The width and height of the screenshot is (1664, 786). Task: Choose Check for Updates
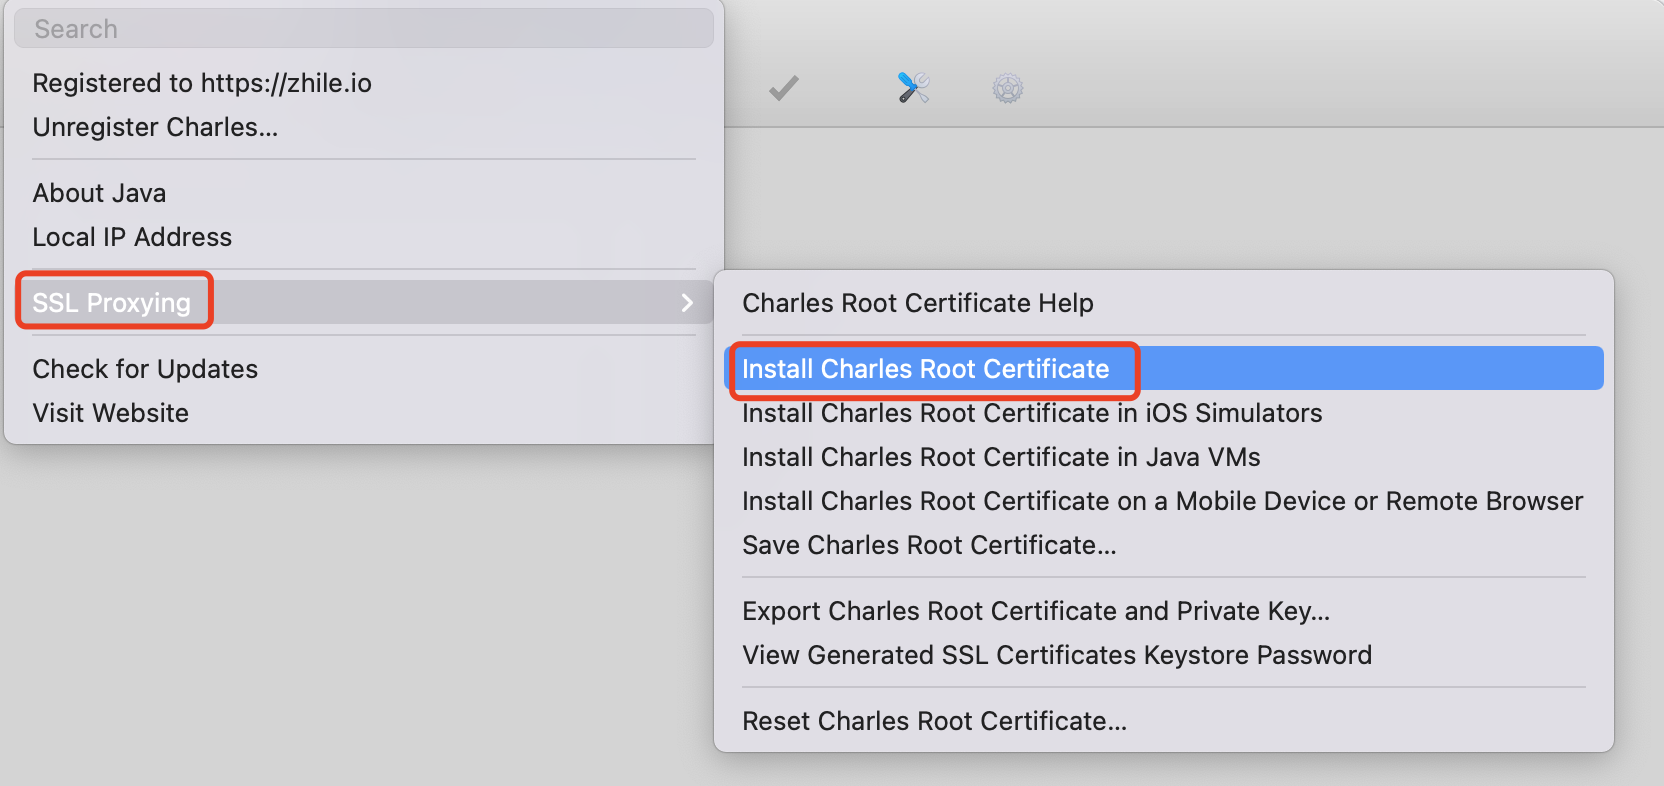145,369
